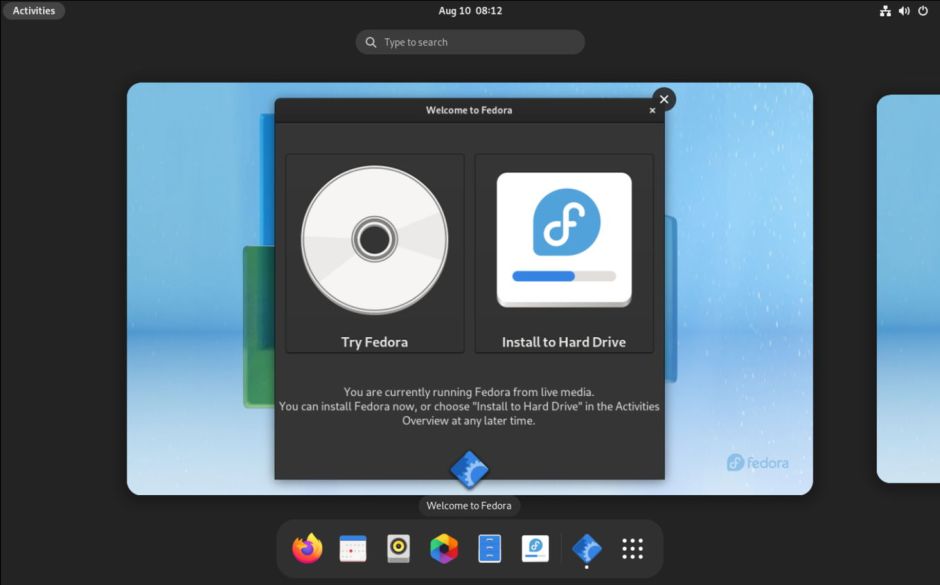This screenshot has width=940, height=585.
Task: Click the Welcome to Fedora caption label
Action: click(x=469, y=506)
